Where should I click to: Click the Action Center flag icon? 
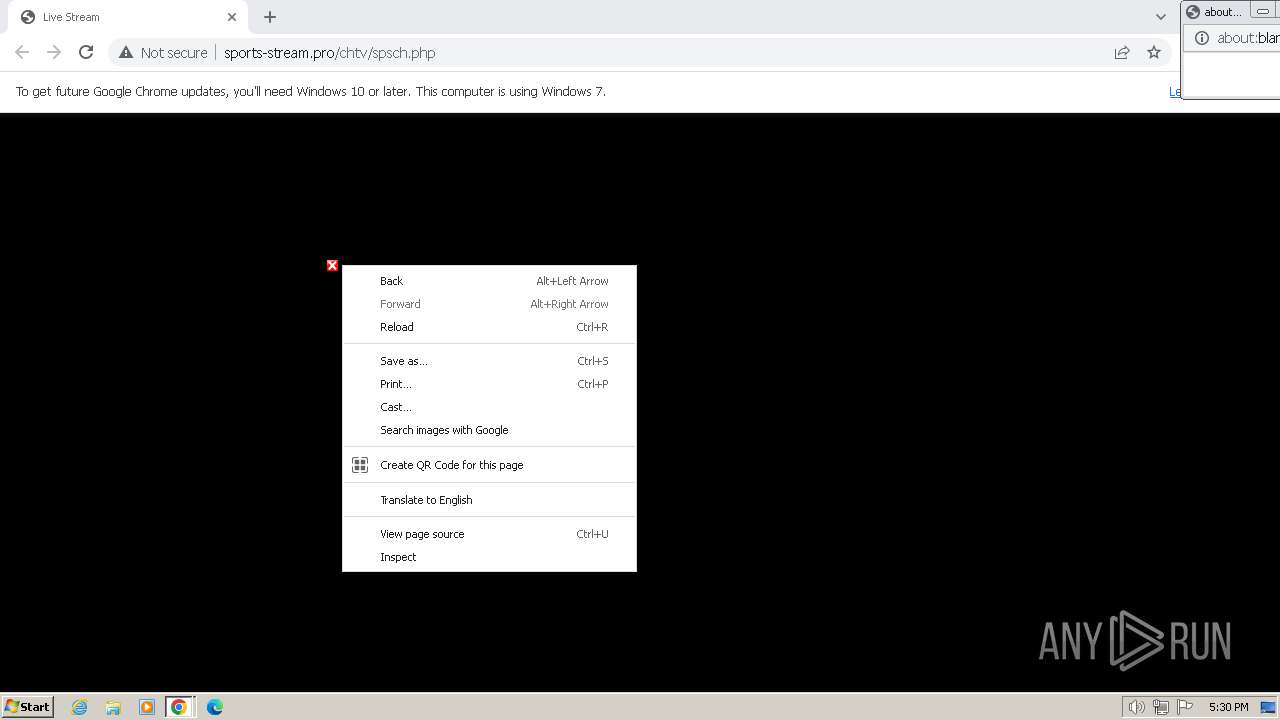click(1185, 707)
